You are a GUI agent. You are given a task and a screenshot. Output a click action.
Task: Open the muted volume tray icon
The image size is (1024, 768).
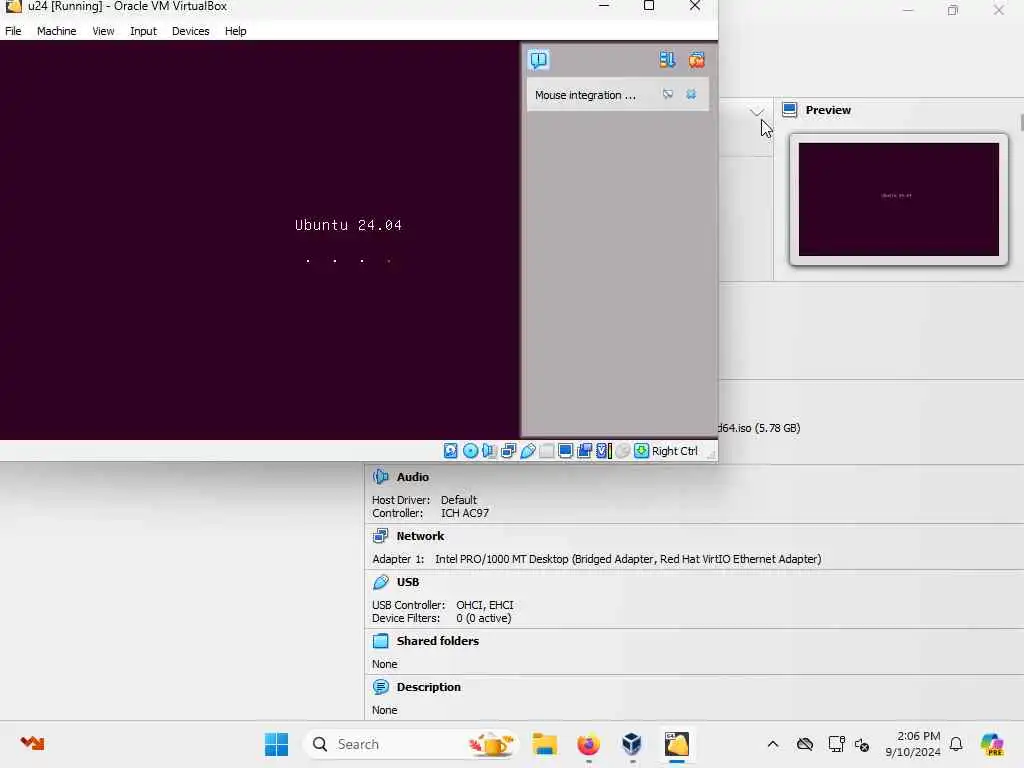tap(862, 744)
